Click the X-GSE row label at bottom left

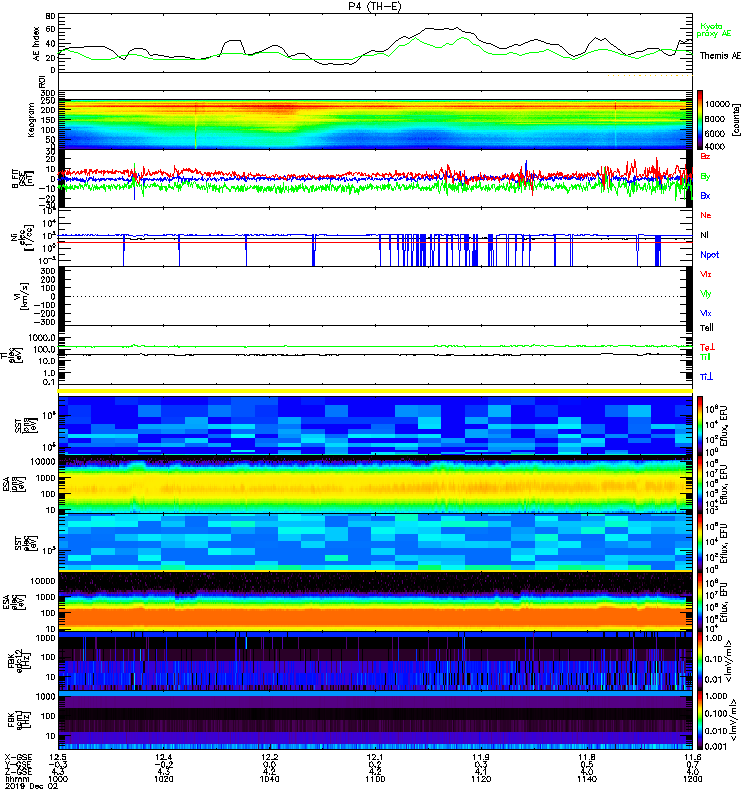point(17,757)
